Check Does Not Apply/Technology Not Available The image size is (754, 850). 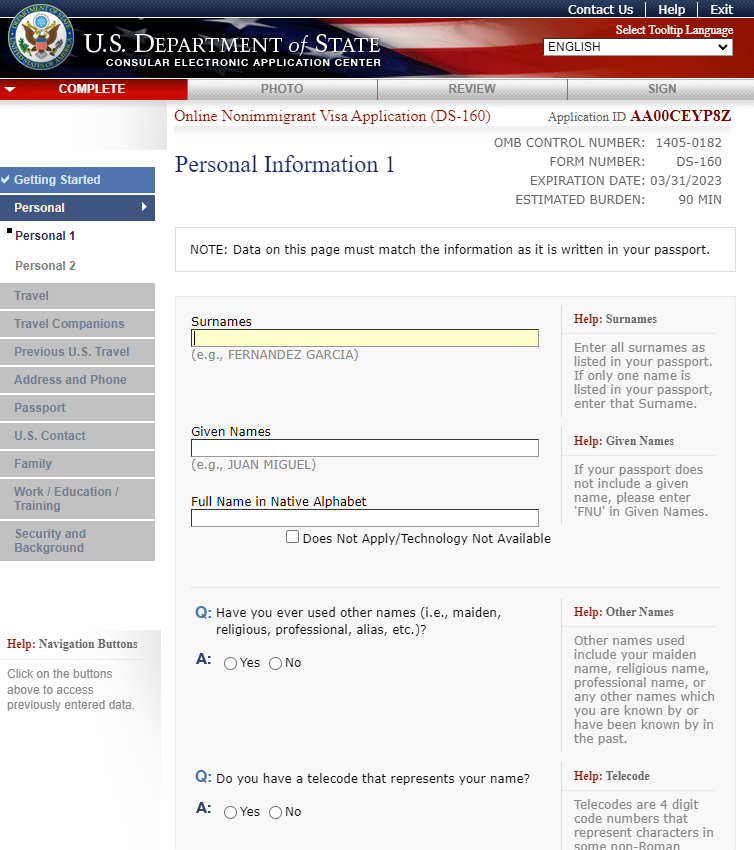[292, 537]
